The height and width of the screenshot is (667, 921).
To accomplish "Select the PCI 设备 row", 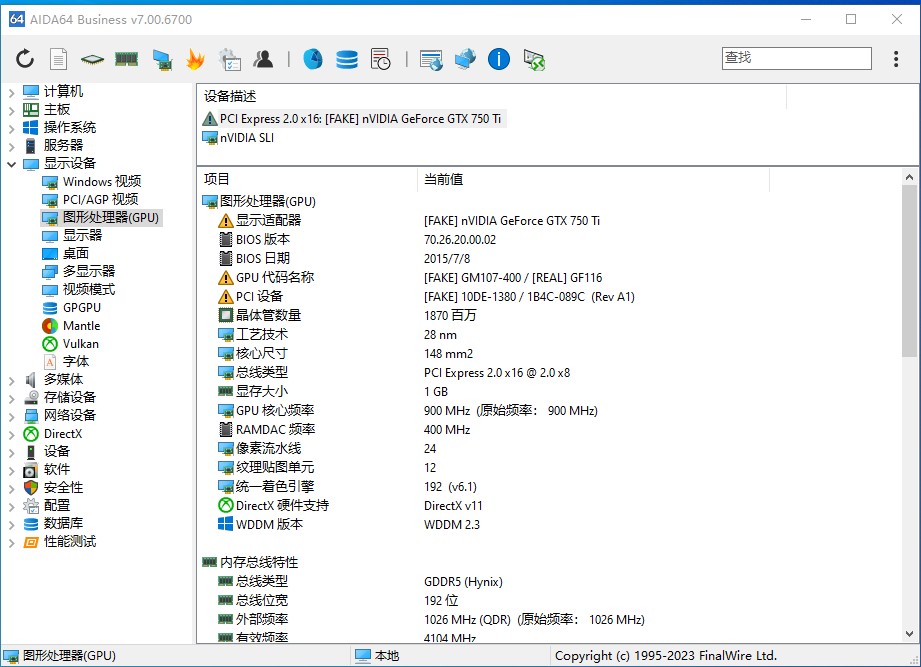I will (x=426, y=297).
